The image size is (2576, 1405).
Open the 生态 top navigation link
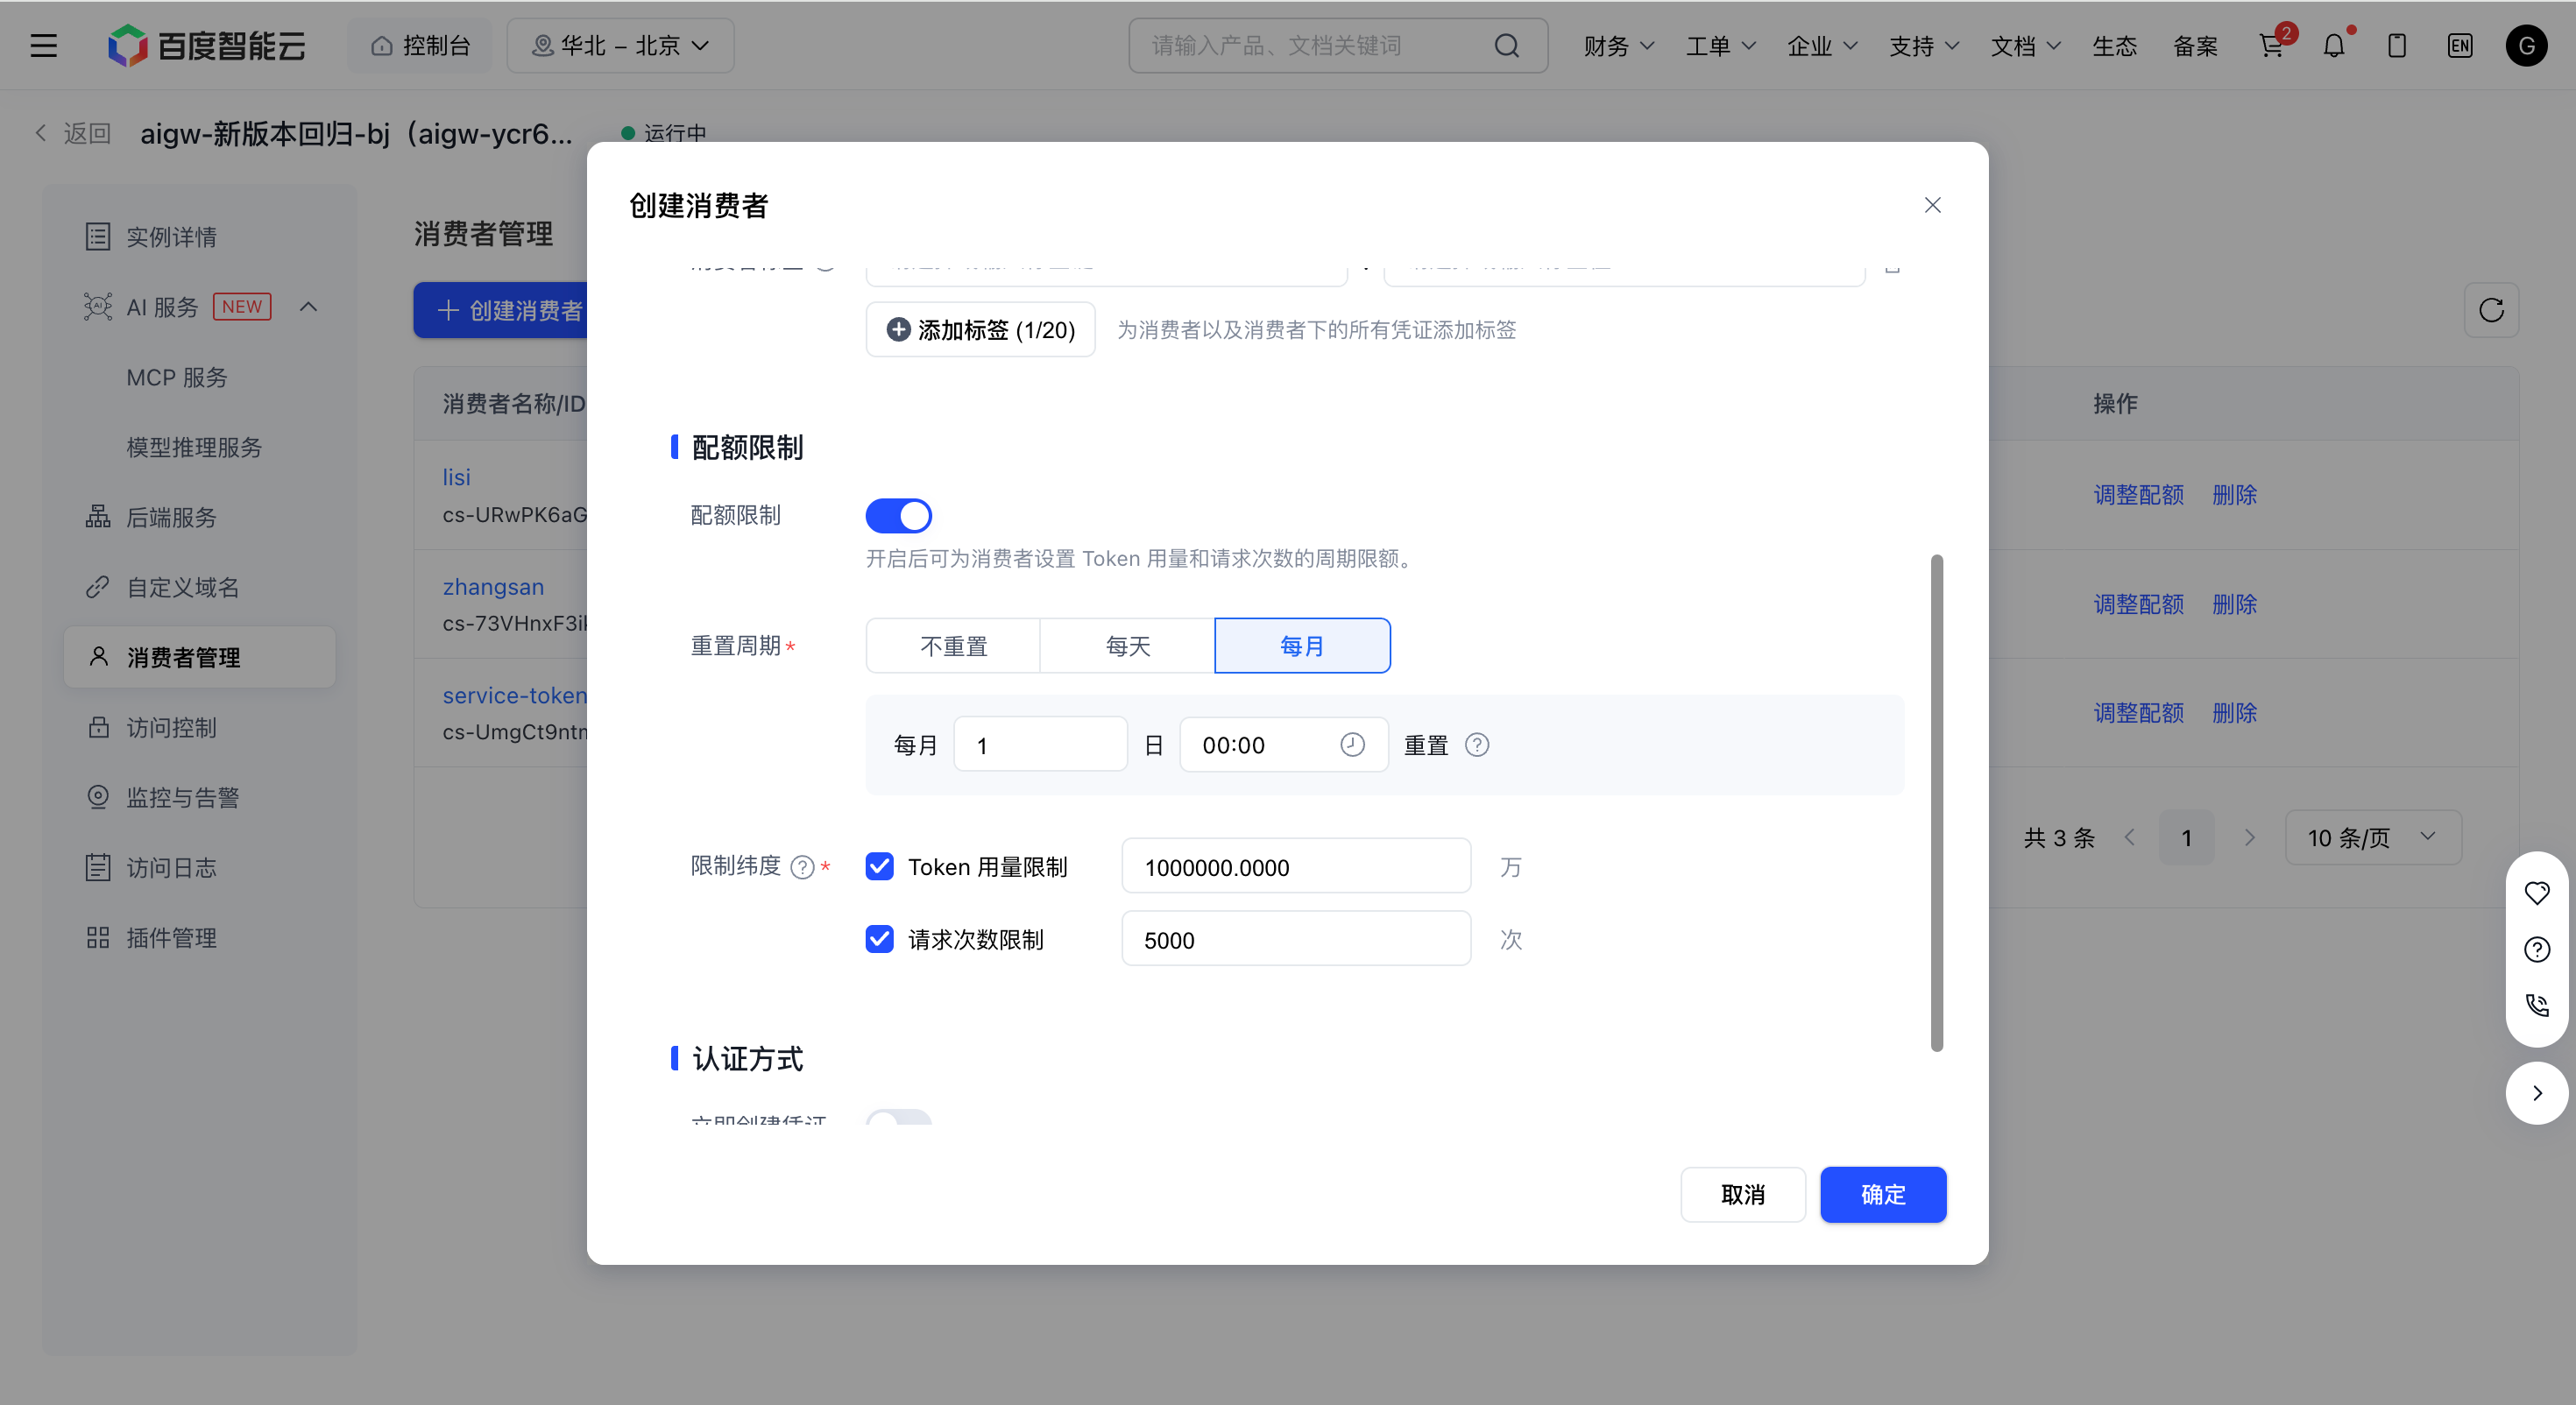coord(2114,46)
